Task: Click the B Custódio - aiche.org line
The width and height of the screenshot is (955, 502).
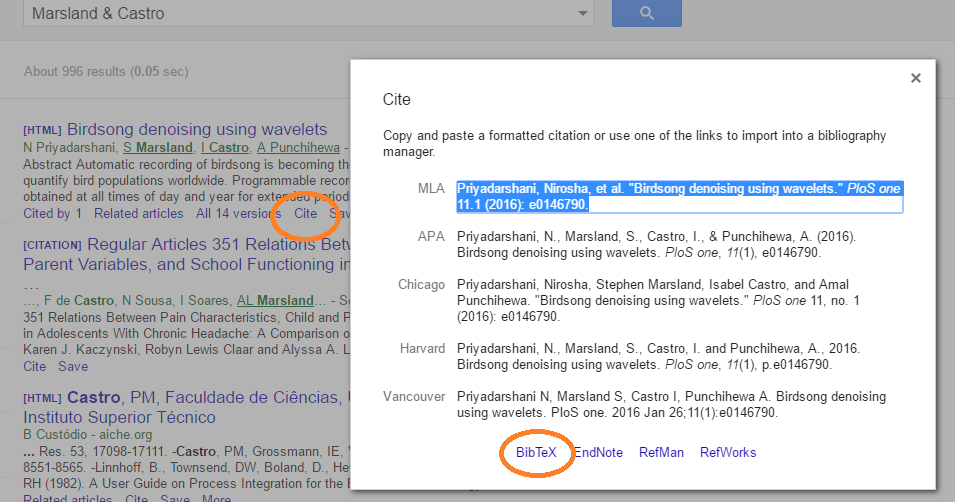Action: click(x=88, y=434)
